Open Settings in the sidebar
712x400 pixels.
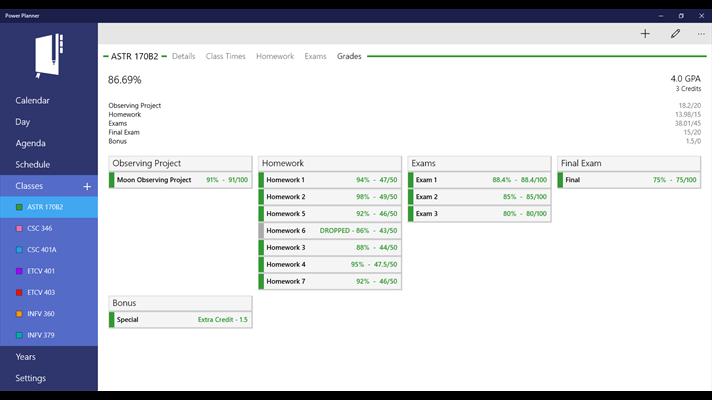coord(30,378)
